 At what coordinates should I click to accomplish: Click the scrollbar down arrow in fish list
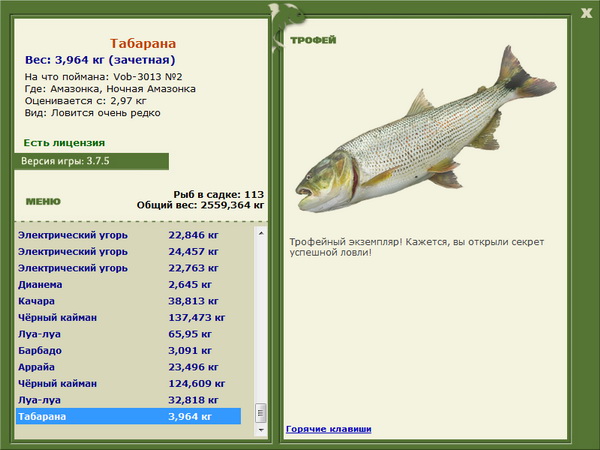pos(261,430)
